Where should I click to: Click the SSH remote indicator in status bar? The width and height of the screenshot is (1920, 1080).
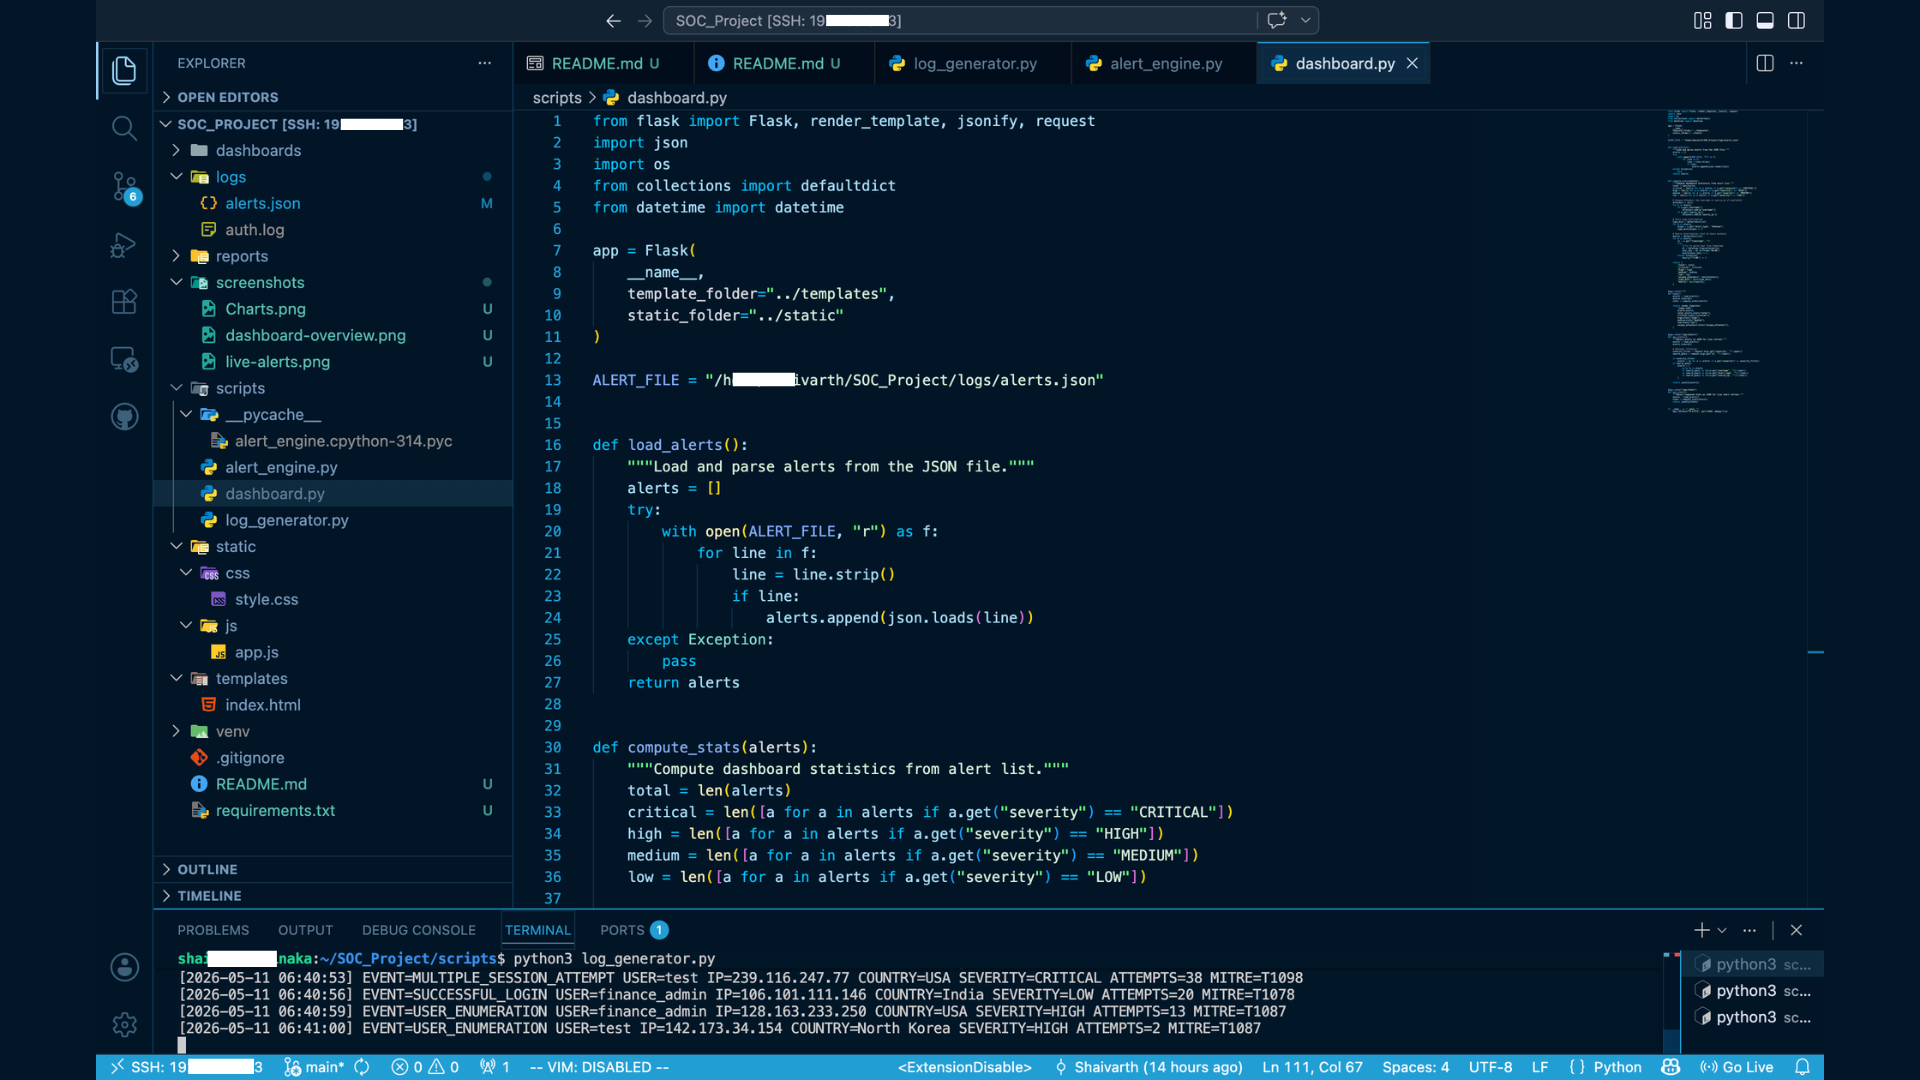tap(186, 1067)
